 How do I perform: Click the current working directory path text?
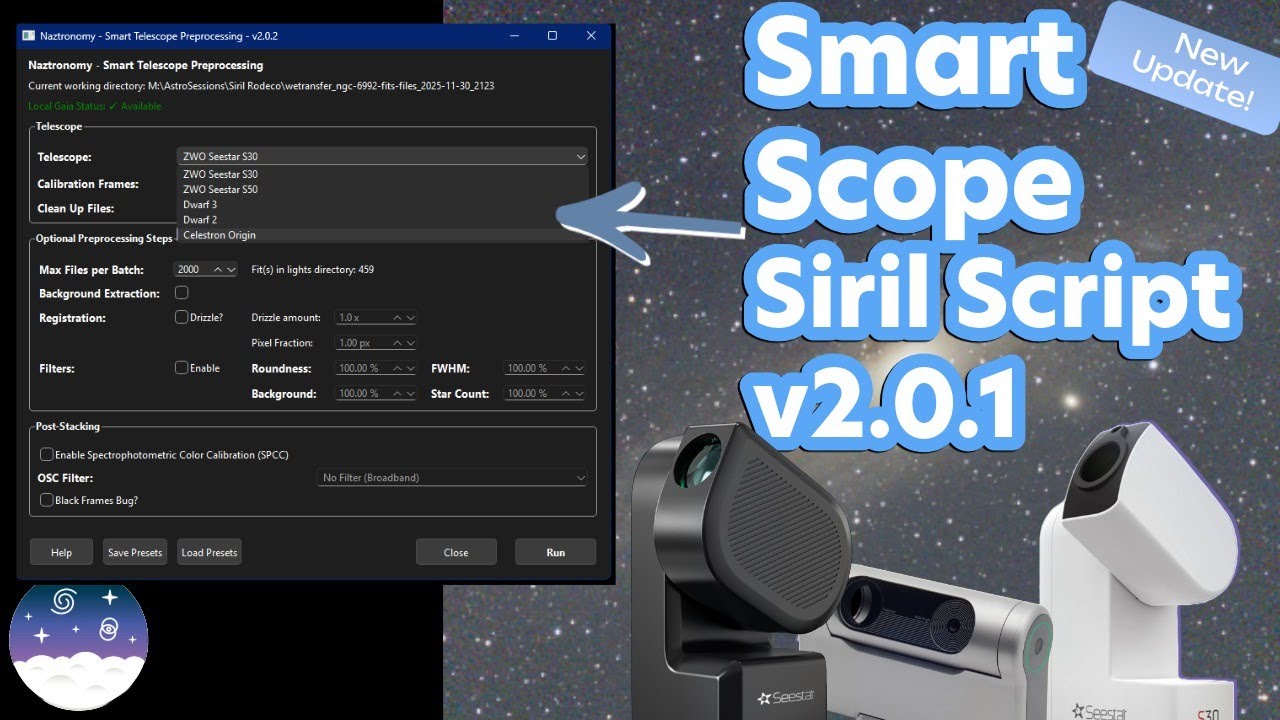(x=261, y=86)
